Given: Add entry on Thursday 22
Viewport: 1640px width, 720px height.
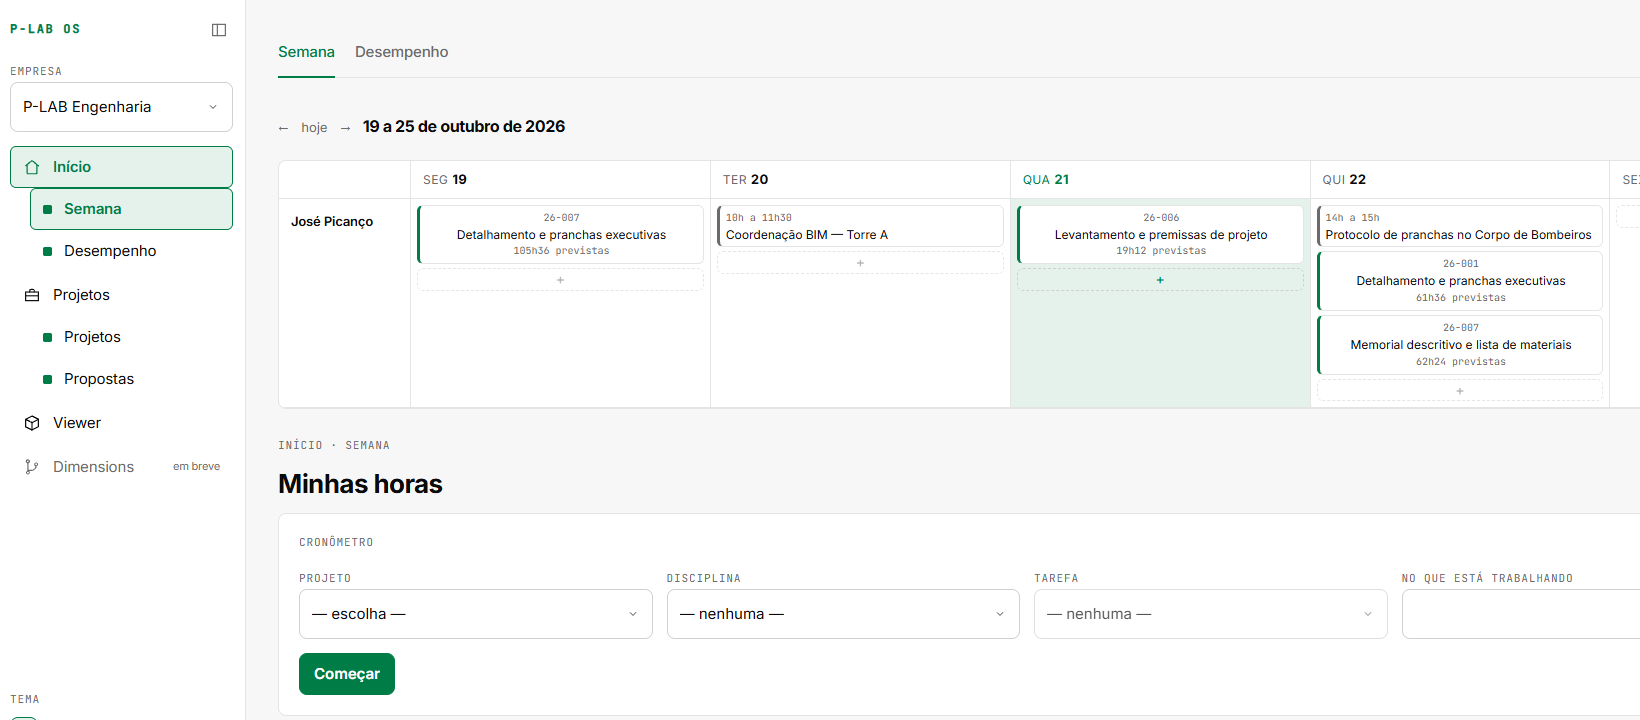Looking at the screenshot, I should (x=1460, y=391).
